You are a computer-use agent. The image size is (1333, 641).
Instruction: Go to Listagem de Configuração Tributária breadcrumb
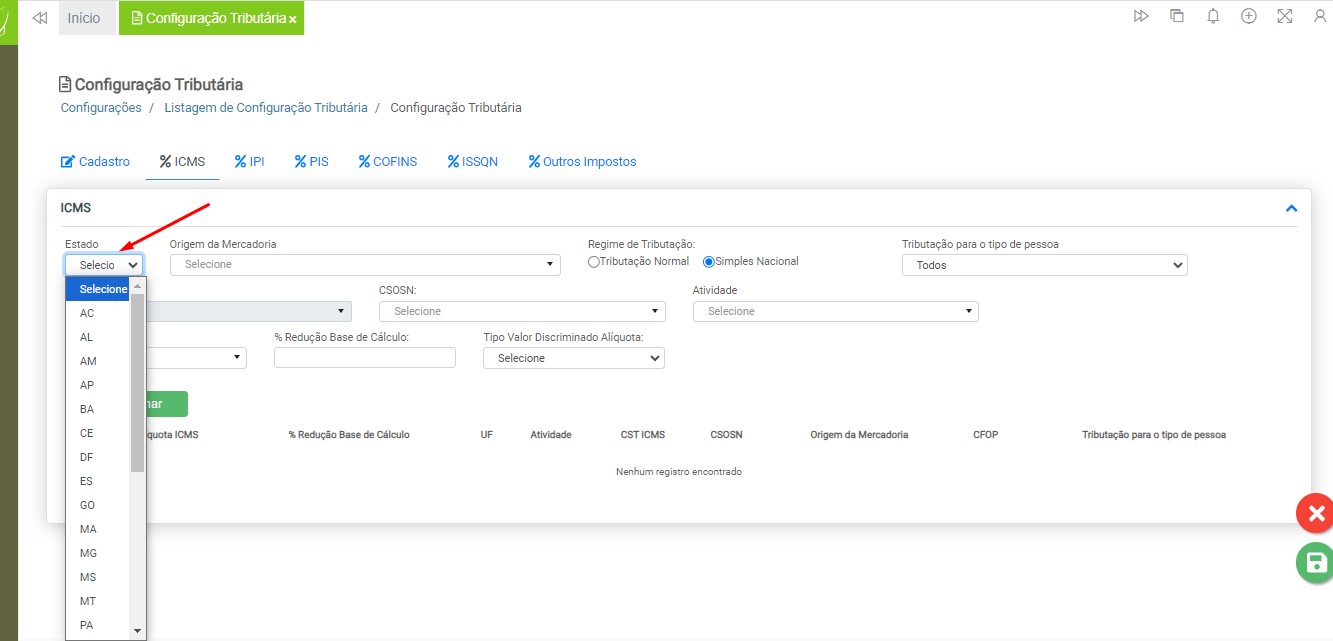pyautogui.click(x=266, y=108)
